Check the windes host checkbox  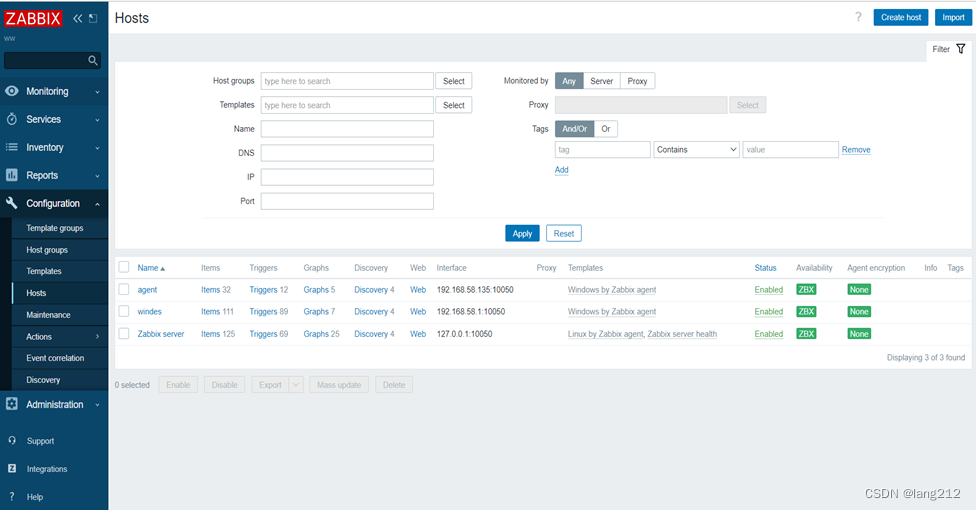pos(124,311)
